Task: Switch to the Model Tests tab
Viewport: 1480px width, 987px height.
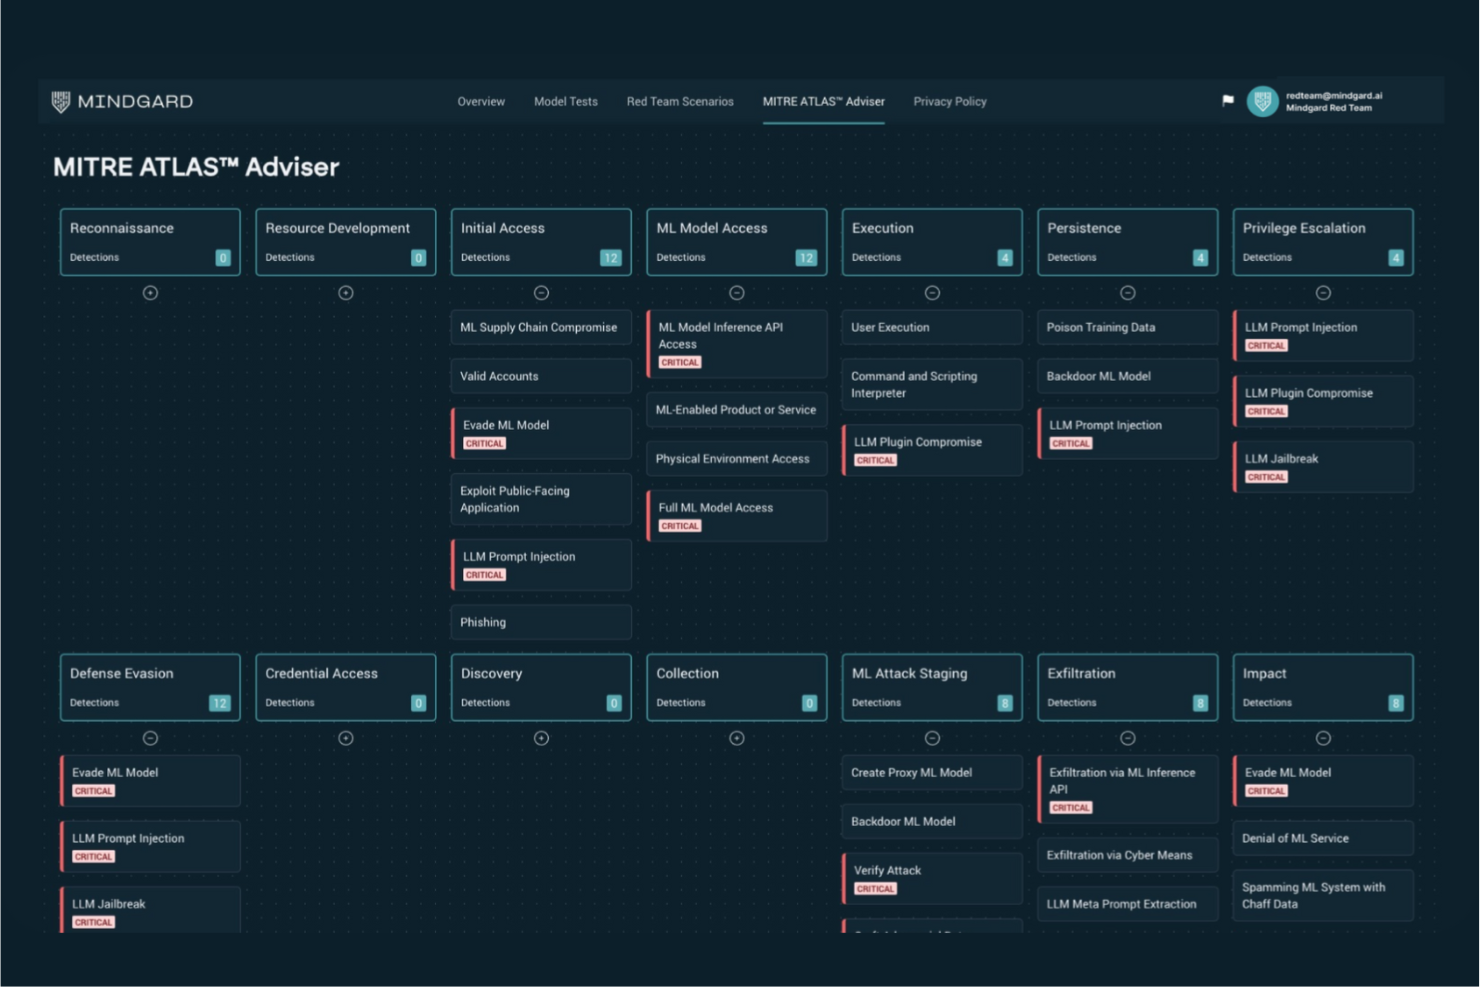Action: pyautogui.click(x=566, y=102)
